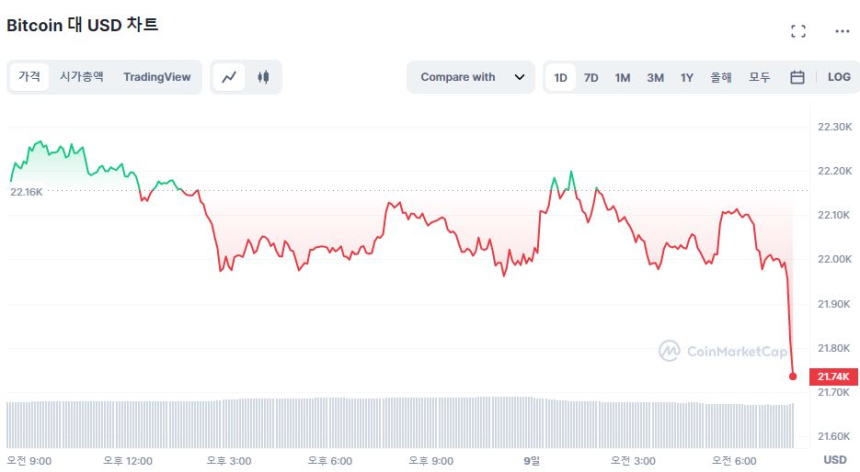Switch to candlestick chart view
The height and width of the screenshot is (472, 860).
click(x=263, y=77)
